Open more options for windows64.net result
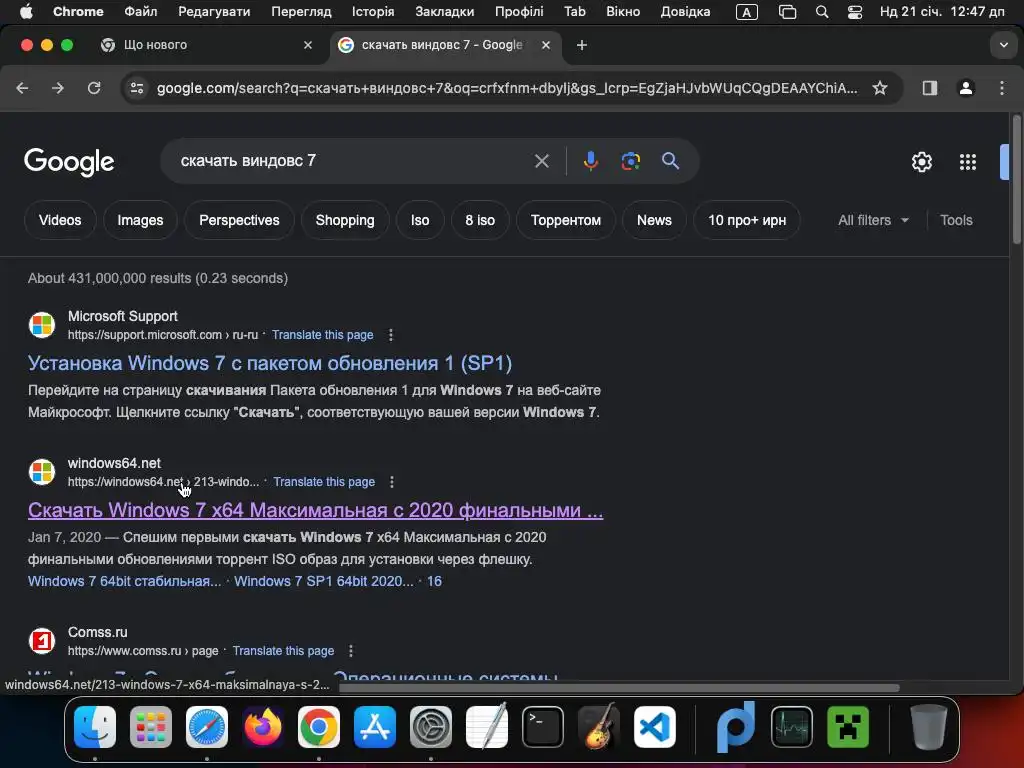Screen dimensions: 1024x768 point(392,482)
